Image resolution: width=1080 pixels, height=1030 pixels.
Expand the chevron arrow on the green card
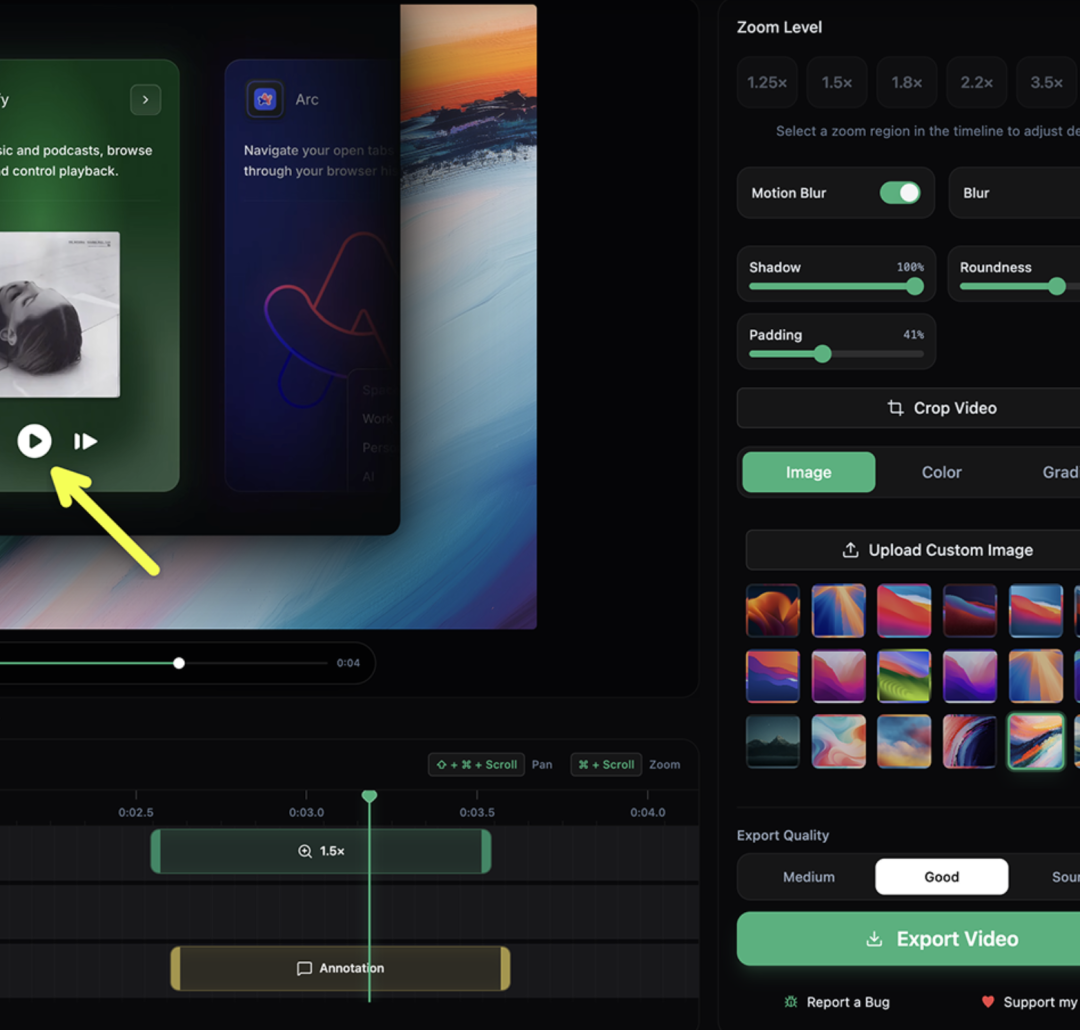[x=145, y=99]
